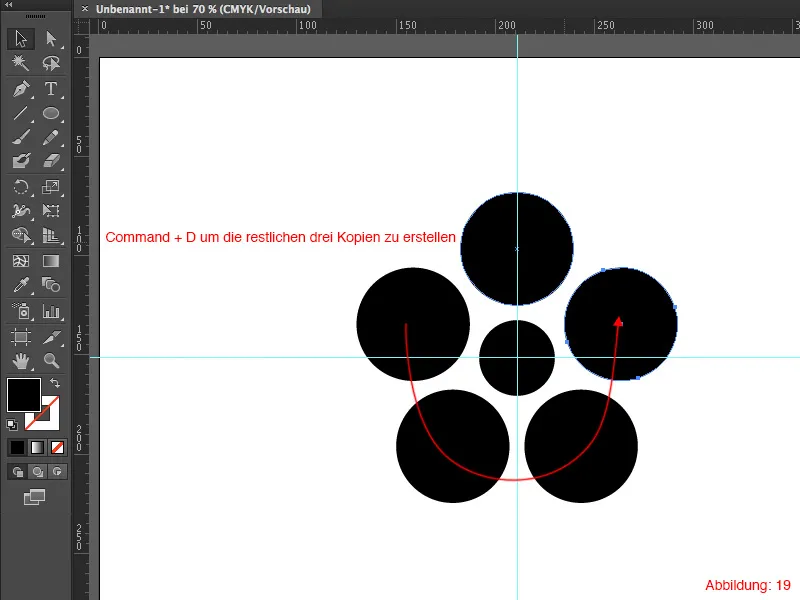
Task: Select the Free Transform tool
Action: coord(51,211)
